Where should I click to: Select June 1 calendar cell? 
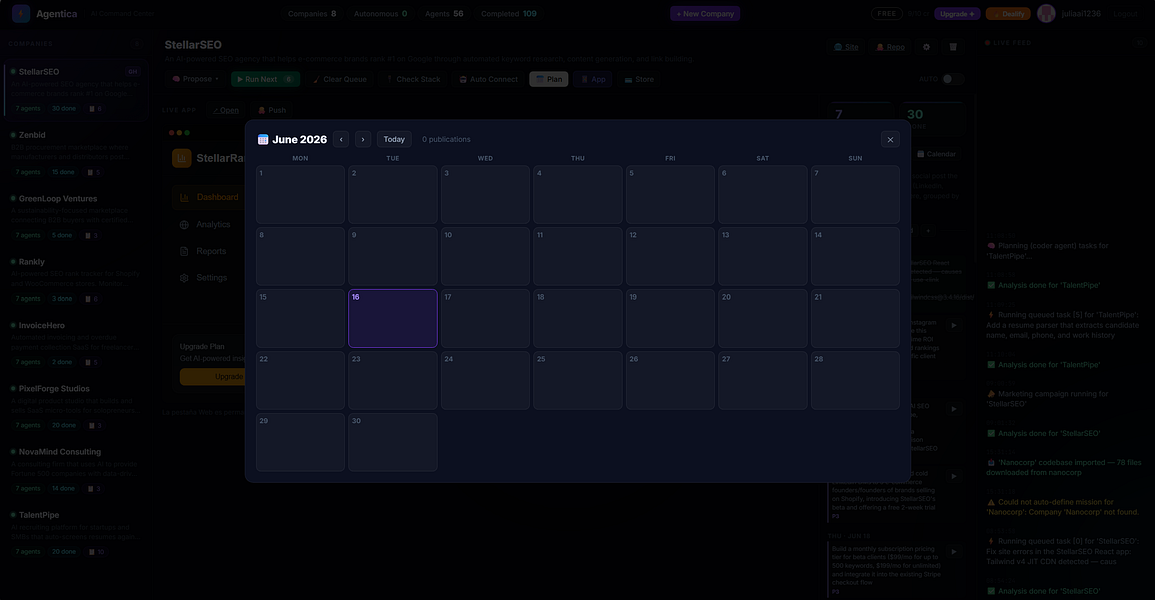pyautogui.click(x=300, y=194)
